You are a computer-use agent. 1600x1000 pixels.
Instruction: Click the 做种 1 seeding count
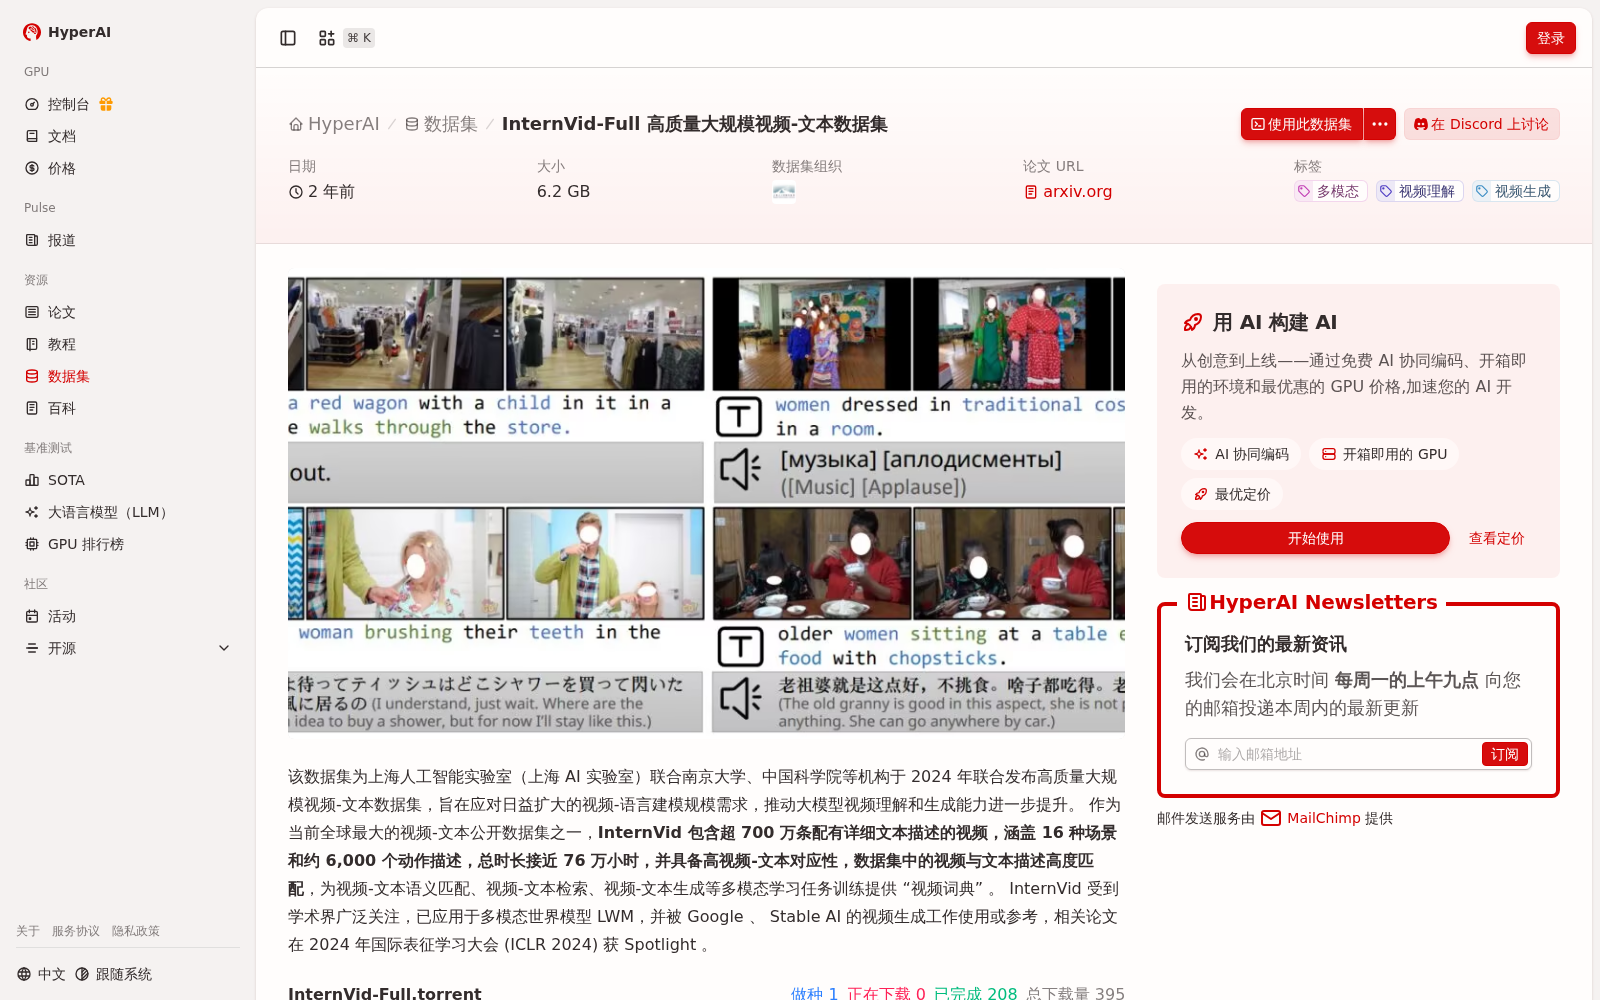(814, 993)
